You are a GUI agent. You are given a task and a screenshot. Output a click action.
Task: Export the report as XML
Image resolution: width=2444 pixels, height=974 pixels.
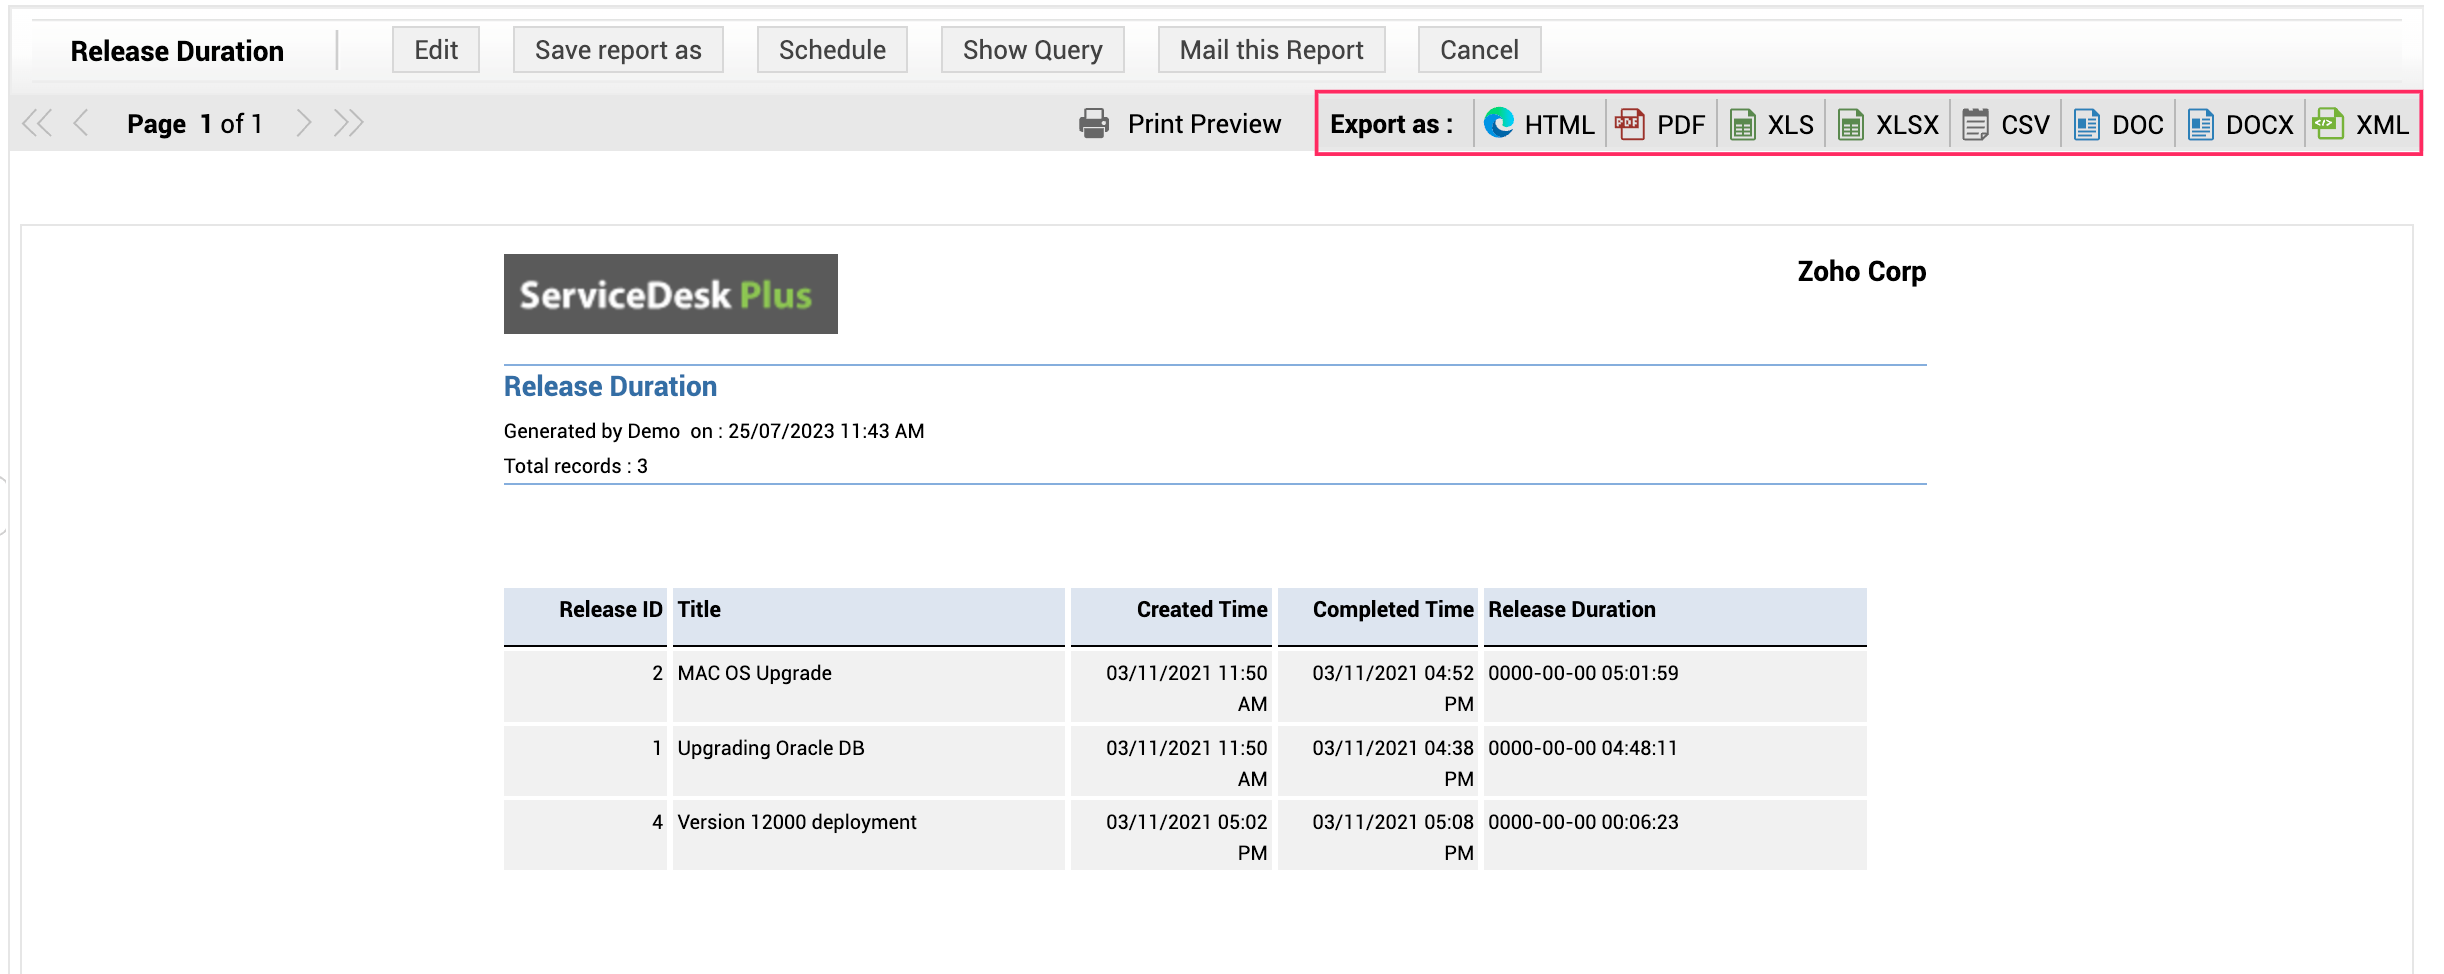[x=2361, y=124]
